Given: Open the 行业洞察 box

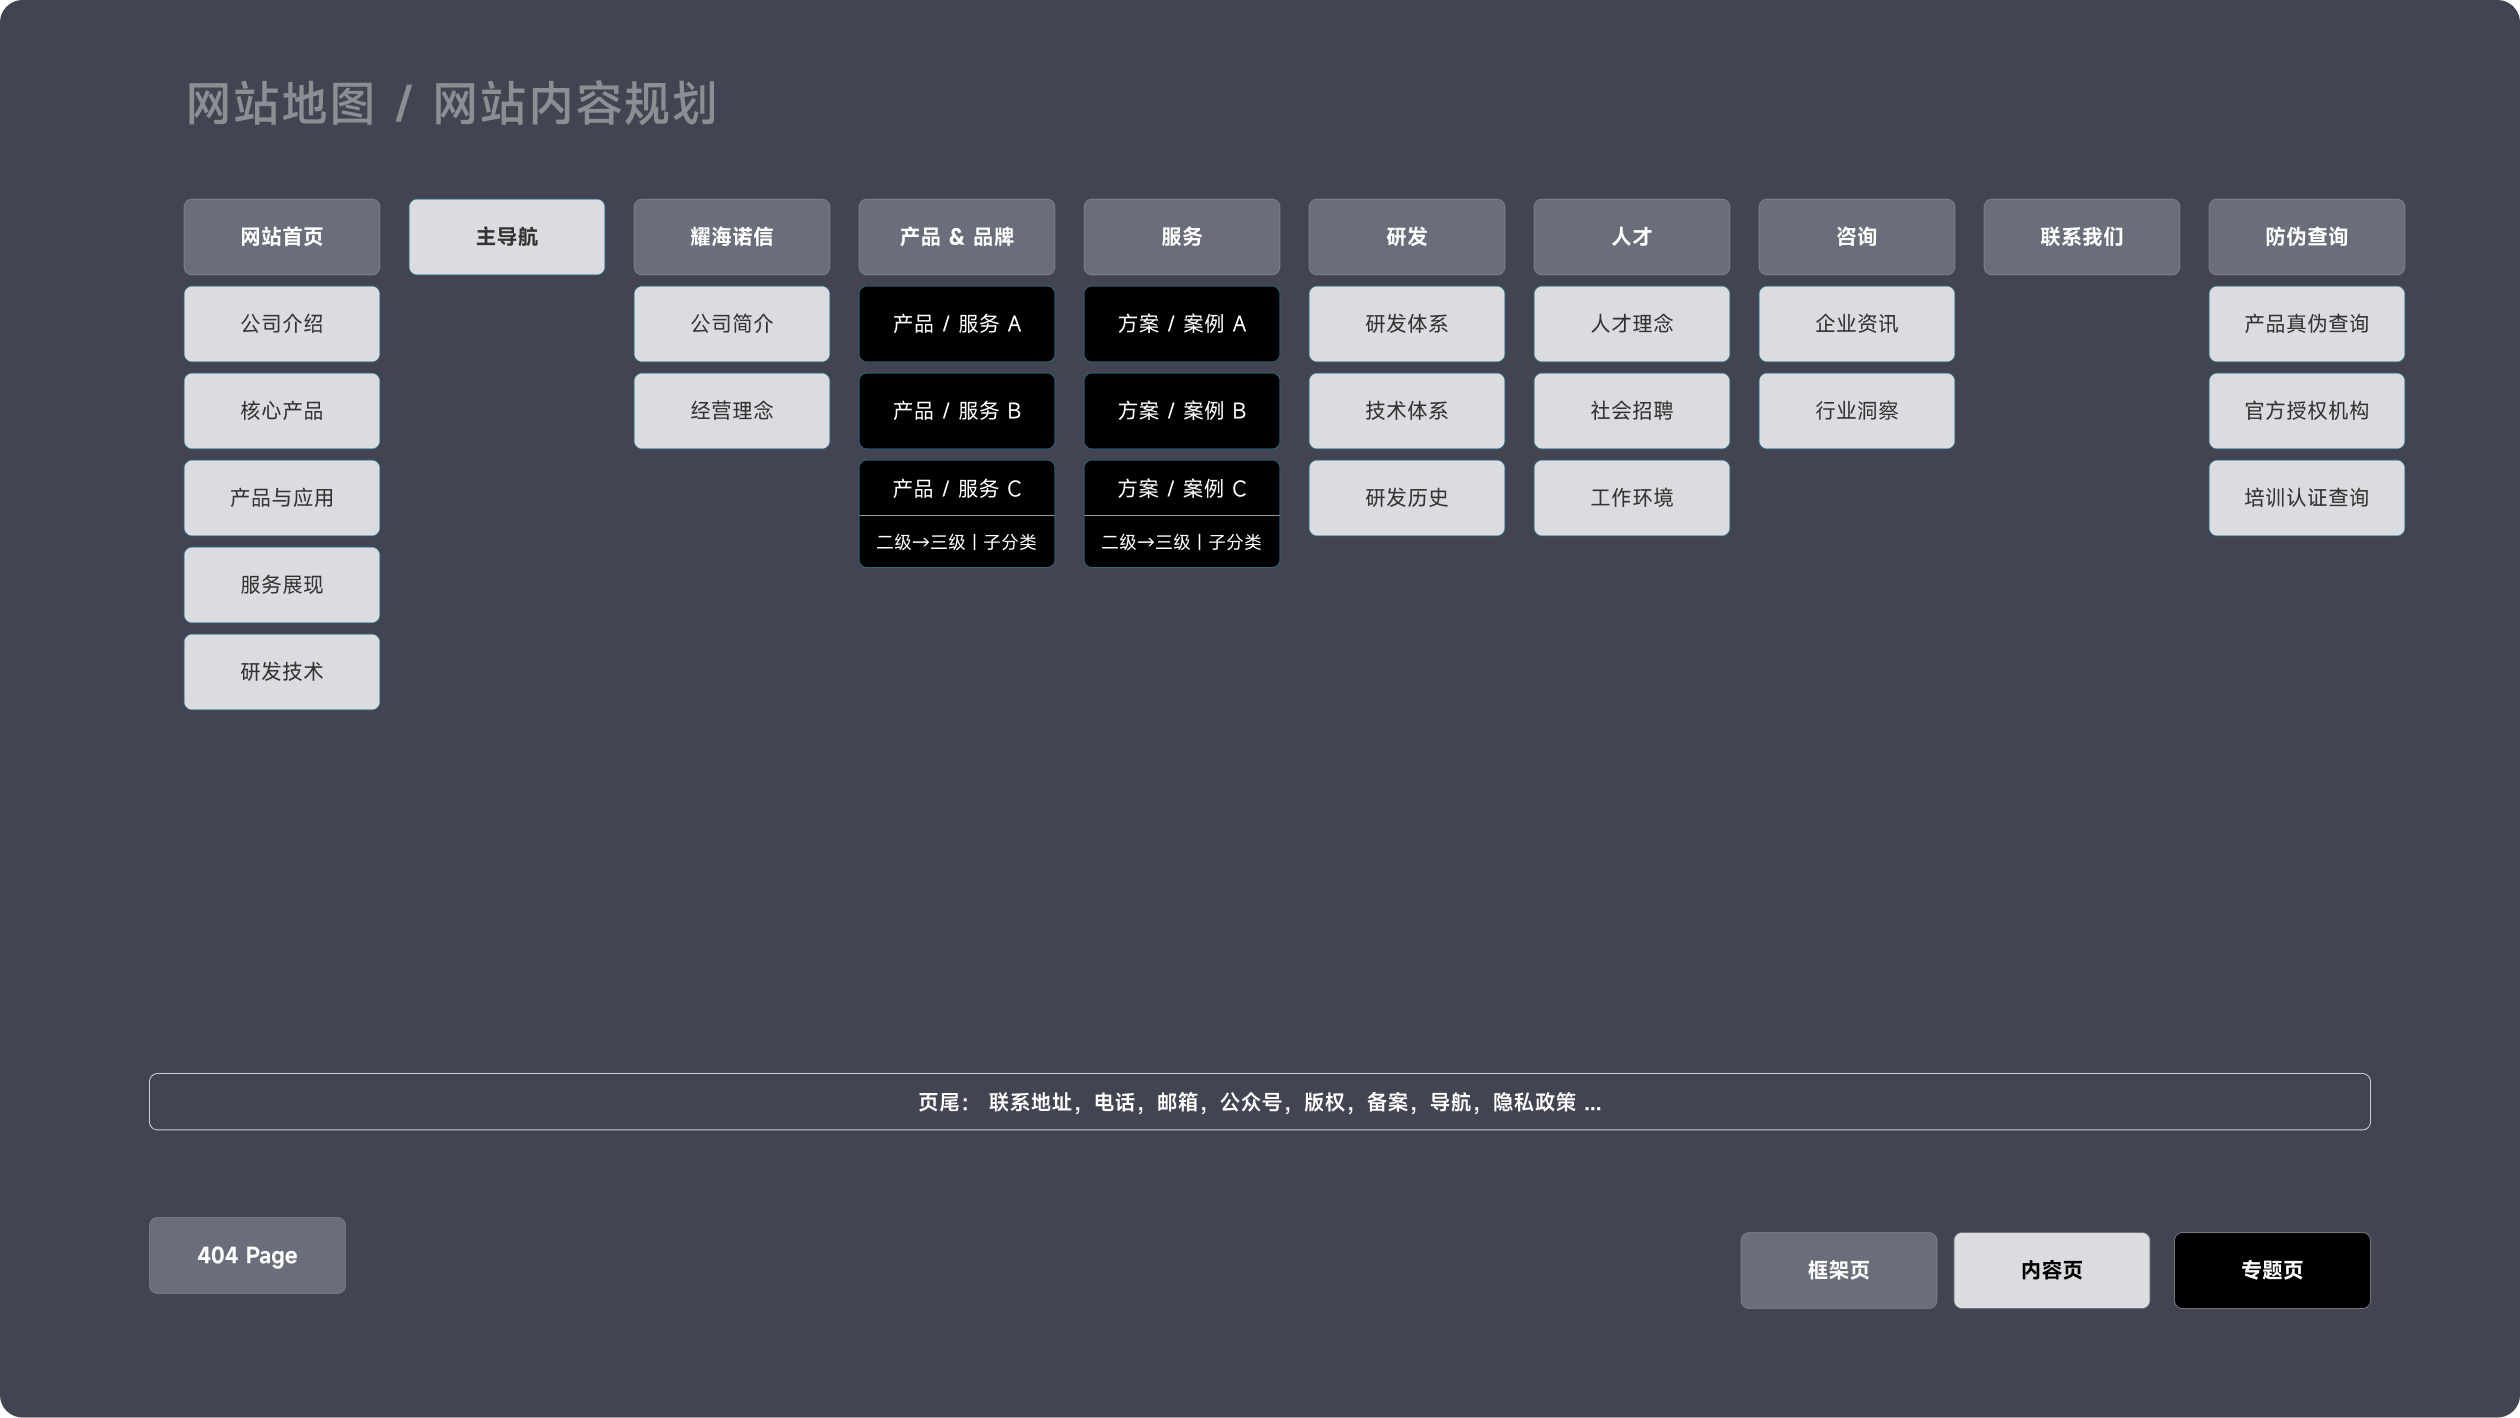Looking at the screenshot, I should [x=1856, y=411].
